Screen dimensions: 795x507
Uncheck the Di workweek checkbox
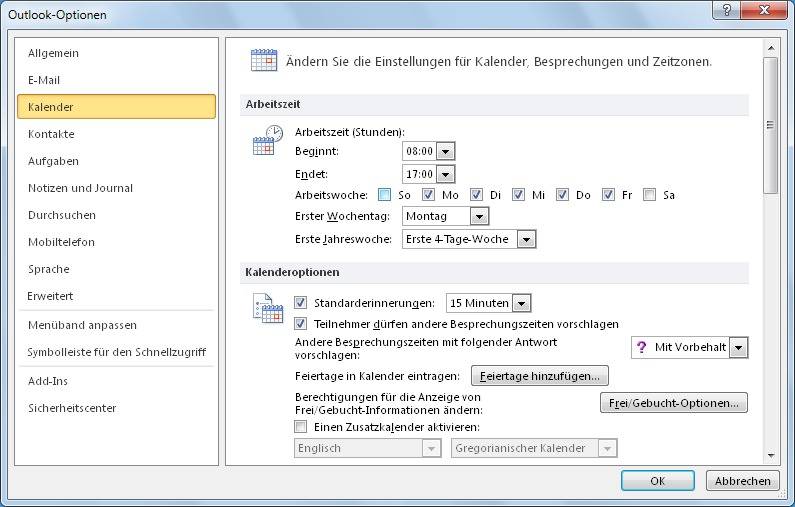476,195
